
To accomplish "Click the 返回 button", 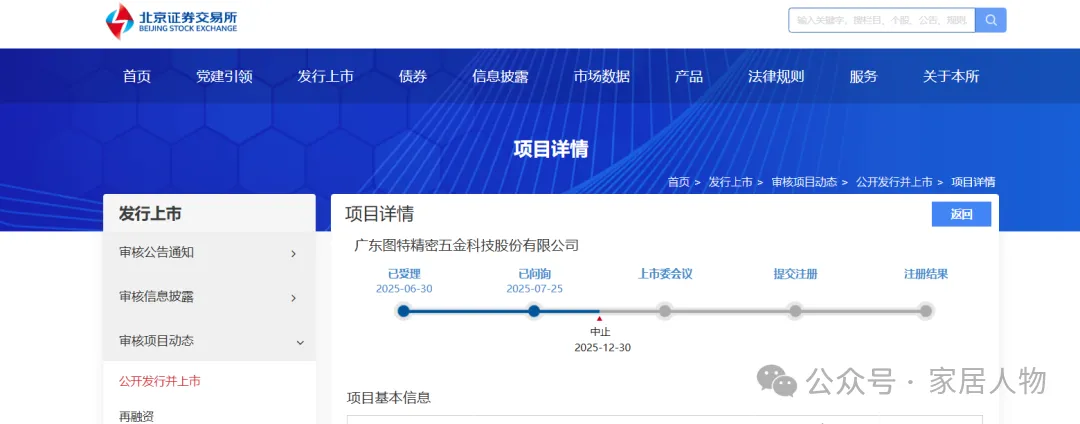I will pos(962,214).
